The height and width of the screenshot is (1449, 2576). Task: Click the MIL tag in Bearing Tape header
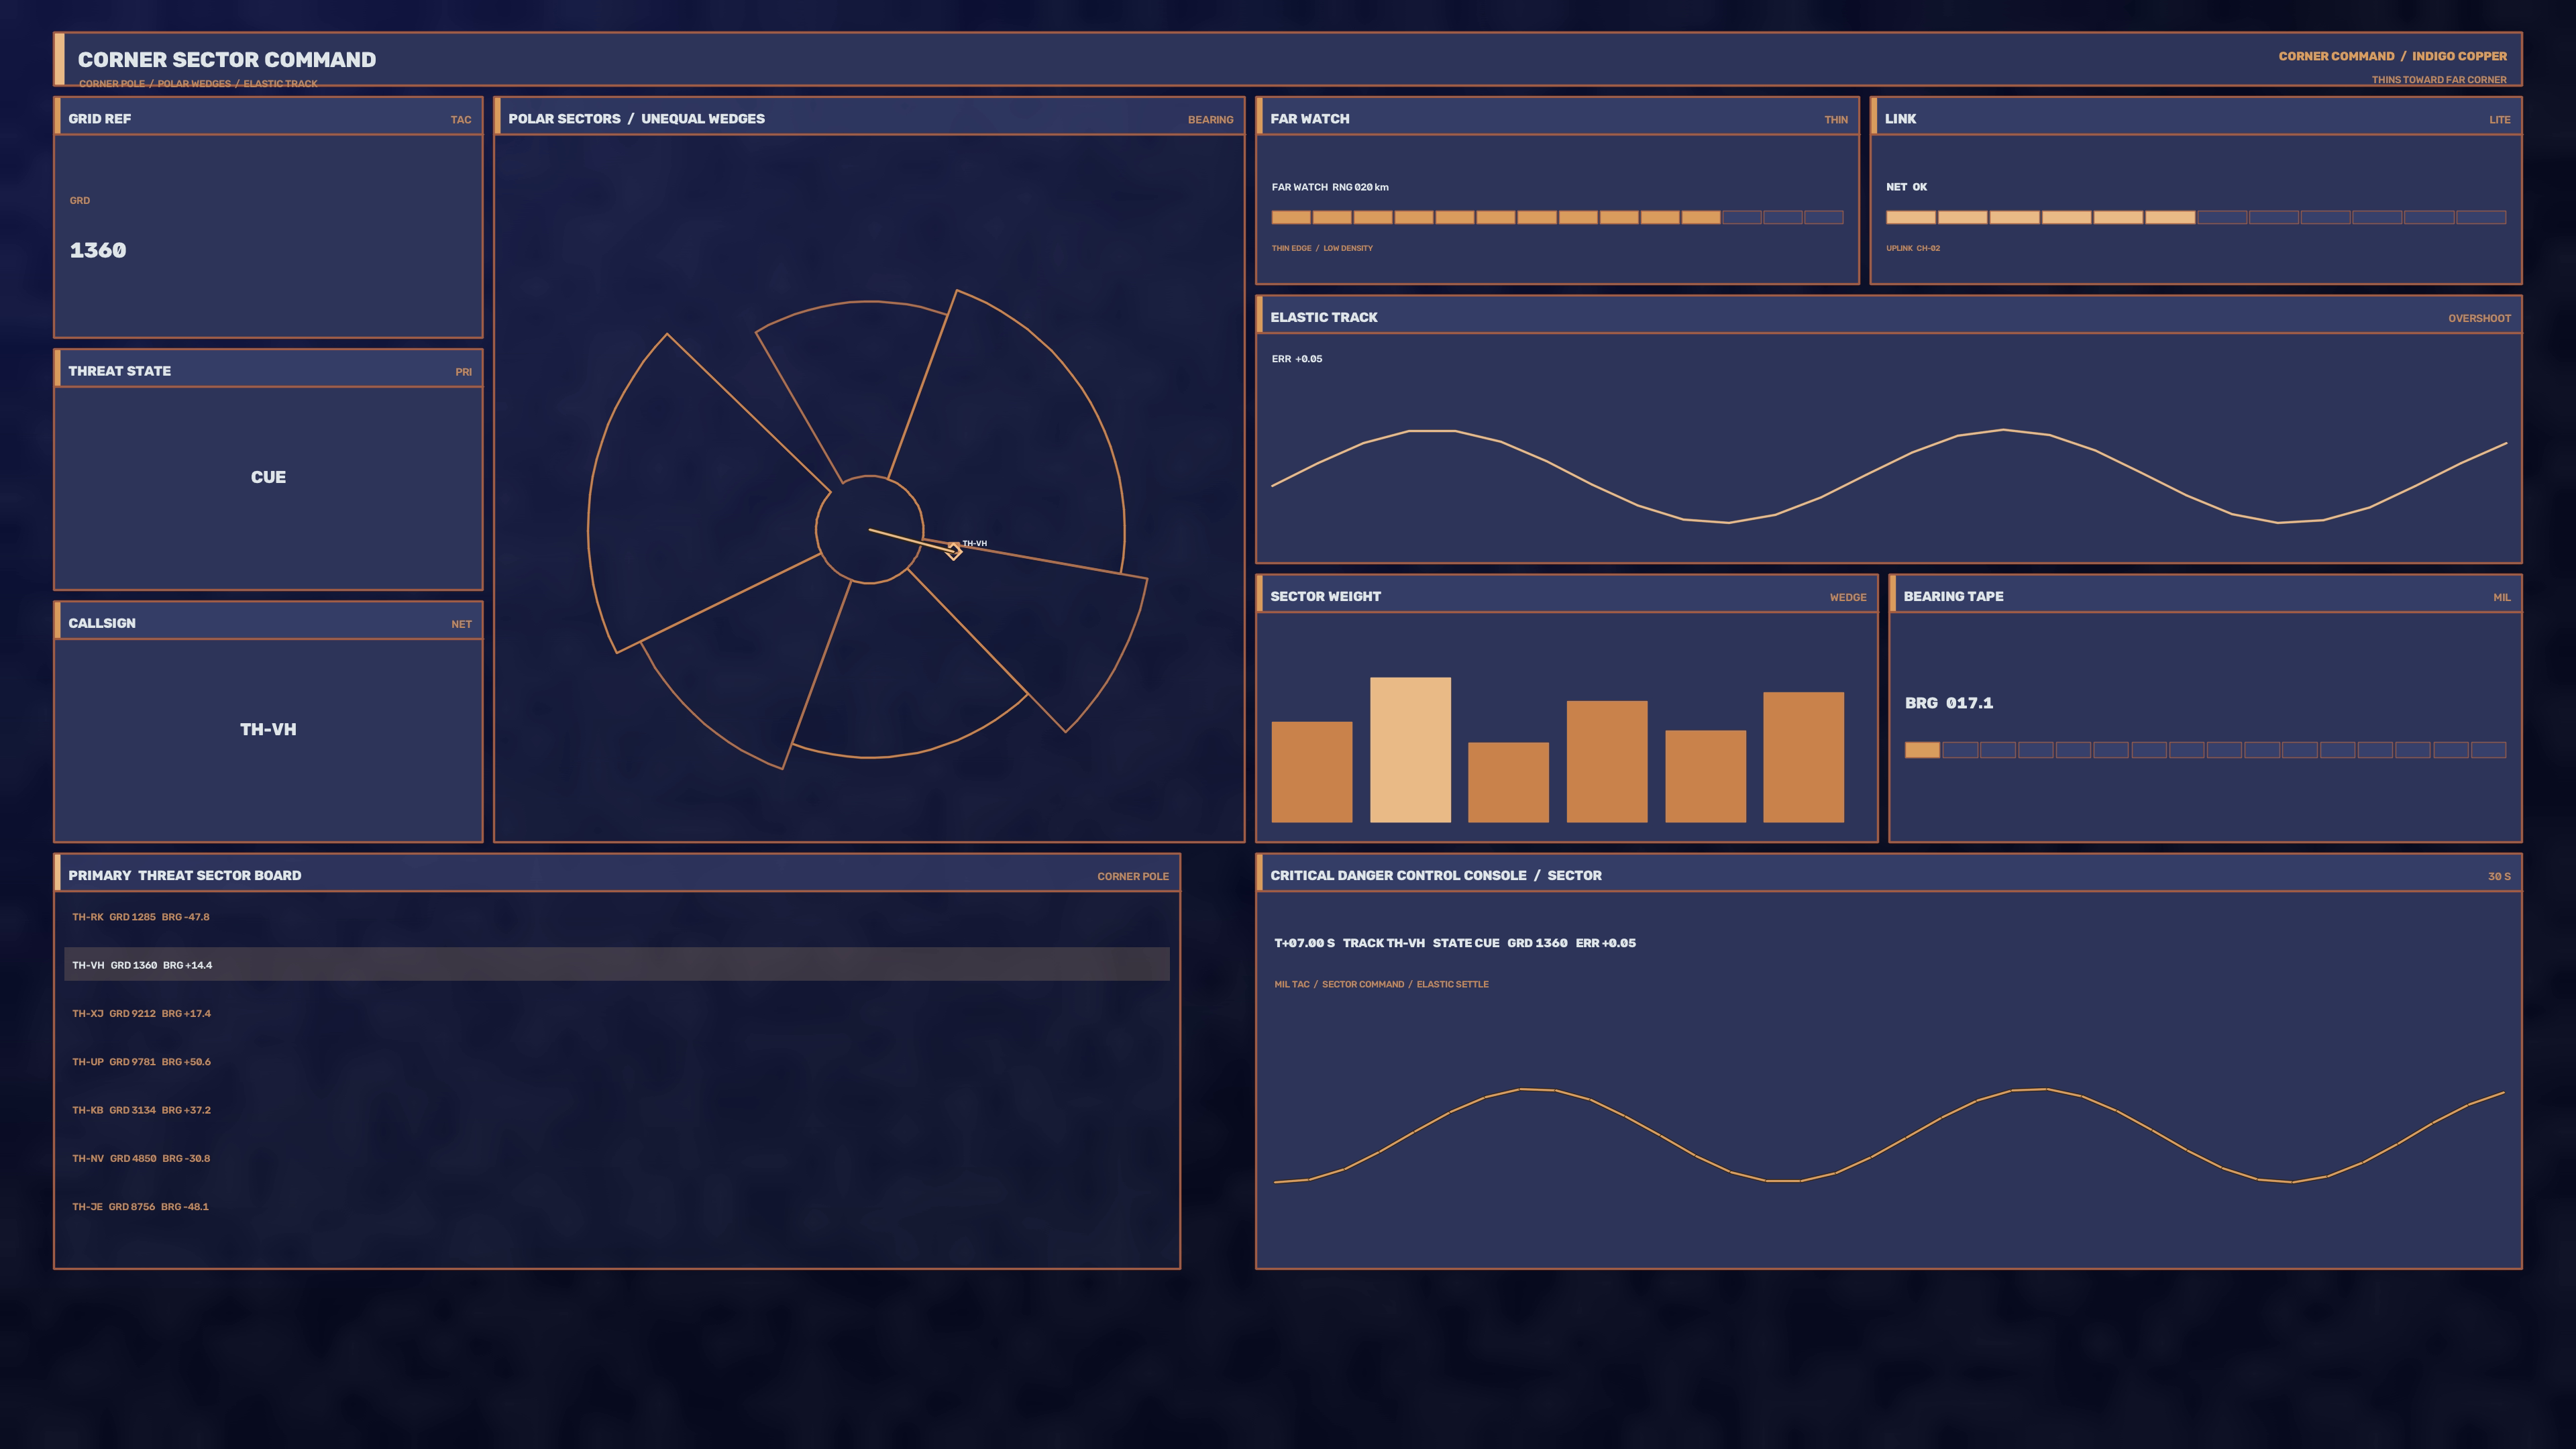pyautogui.click(x=2502, y=598)
